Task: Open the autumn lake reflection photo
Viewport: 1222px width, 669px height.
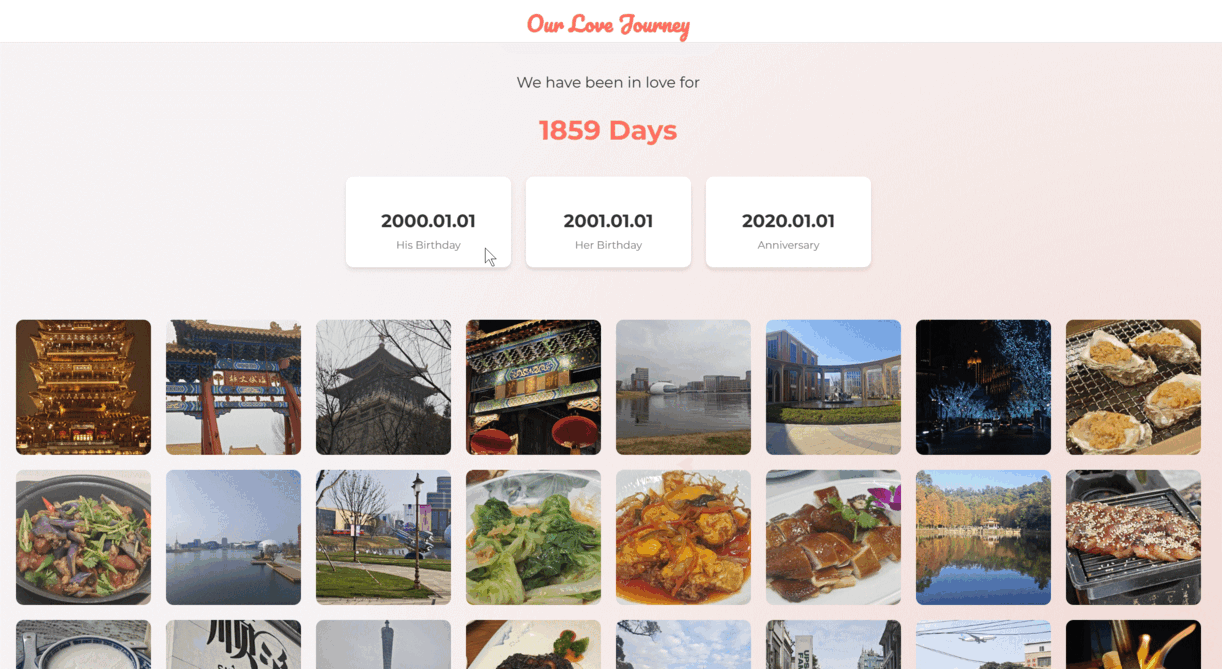Action: pos(983,537)
